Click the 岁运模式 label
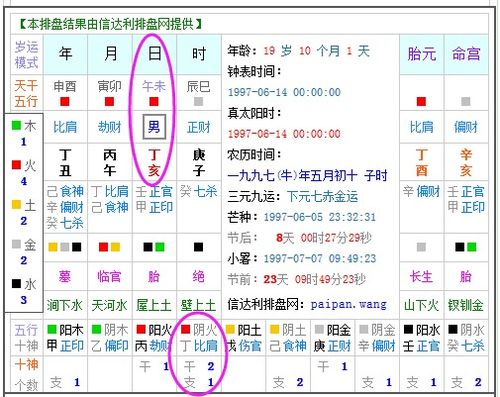This screenshot has height=397, width=500. pos(26,54)
